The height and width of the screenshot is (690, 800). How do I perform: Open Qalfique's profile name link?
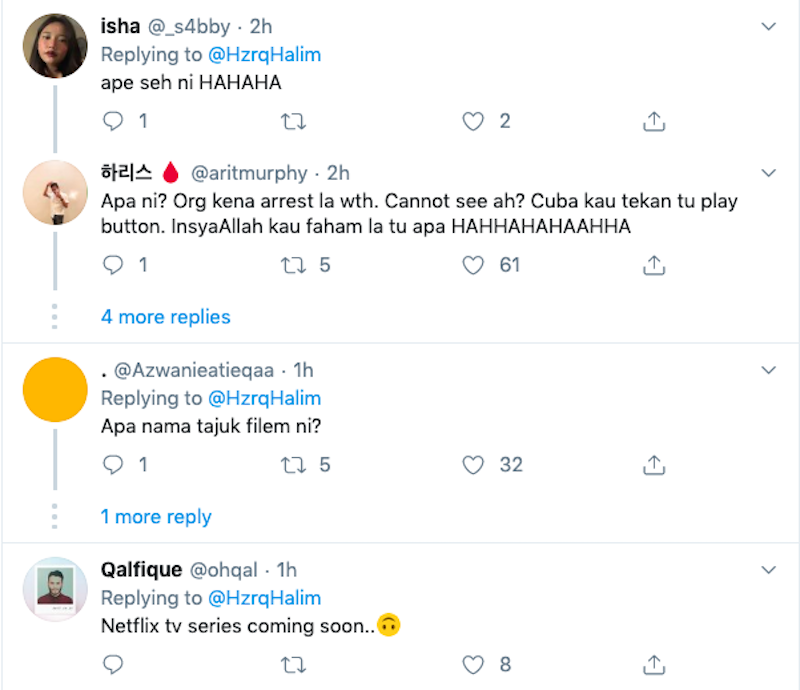[x=141, y=570]
